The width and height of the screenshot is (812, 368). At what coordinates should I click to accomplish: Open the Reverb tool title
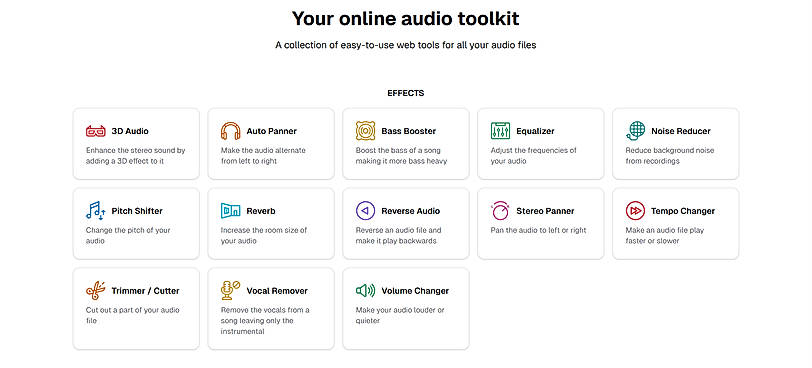tap(260, 211)
